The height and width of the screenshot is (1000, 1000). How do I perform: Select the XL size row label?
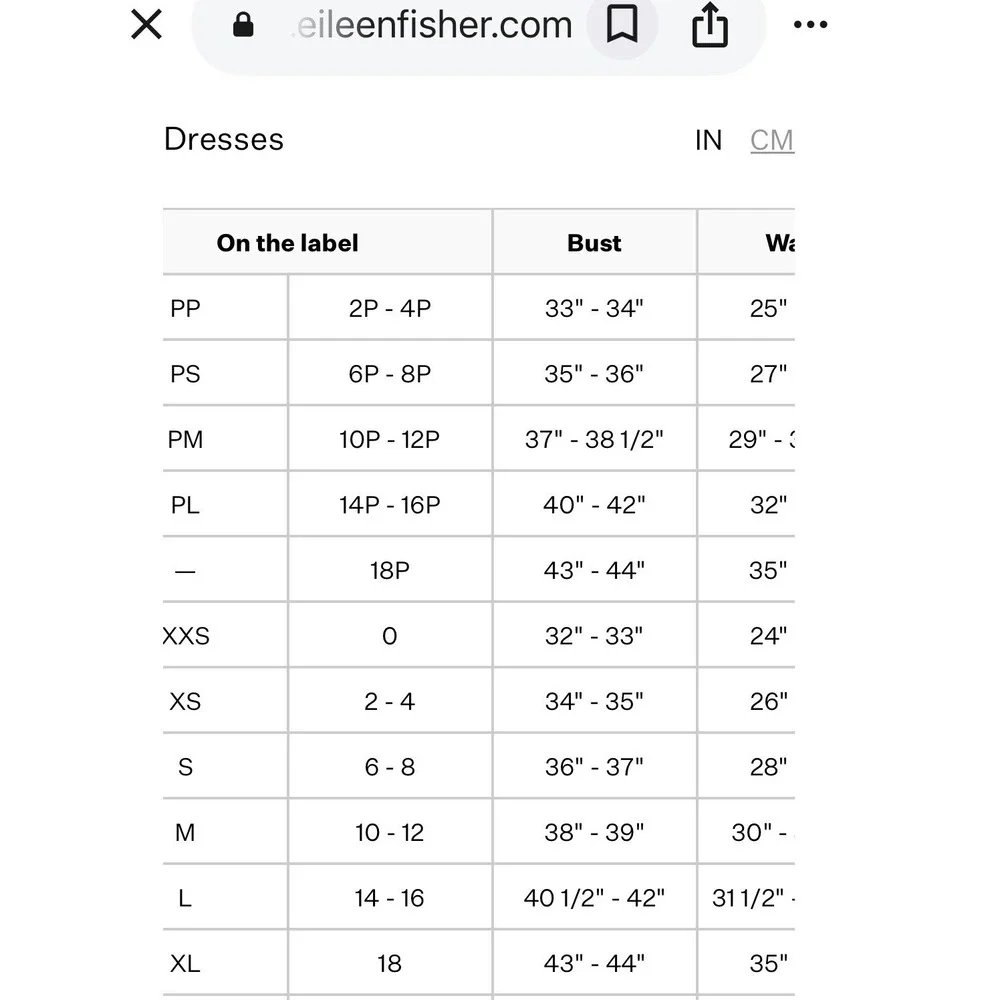(x=185, y=964)
